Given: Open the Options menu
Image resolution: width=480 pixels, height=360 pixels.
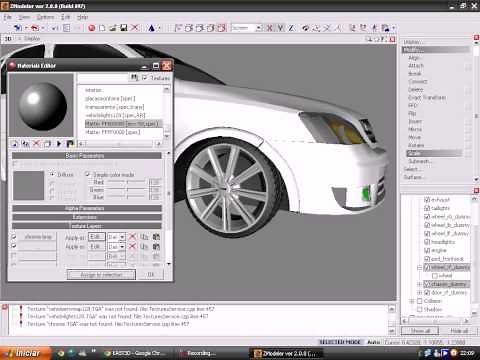Looking at the screenshot, I should tap(45, 17).
